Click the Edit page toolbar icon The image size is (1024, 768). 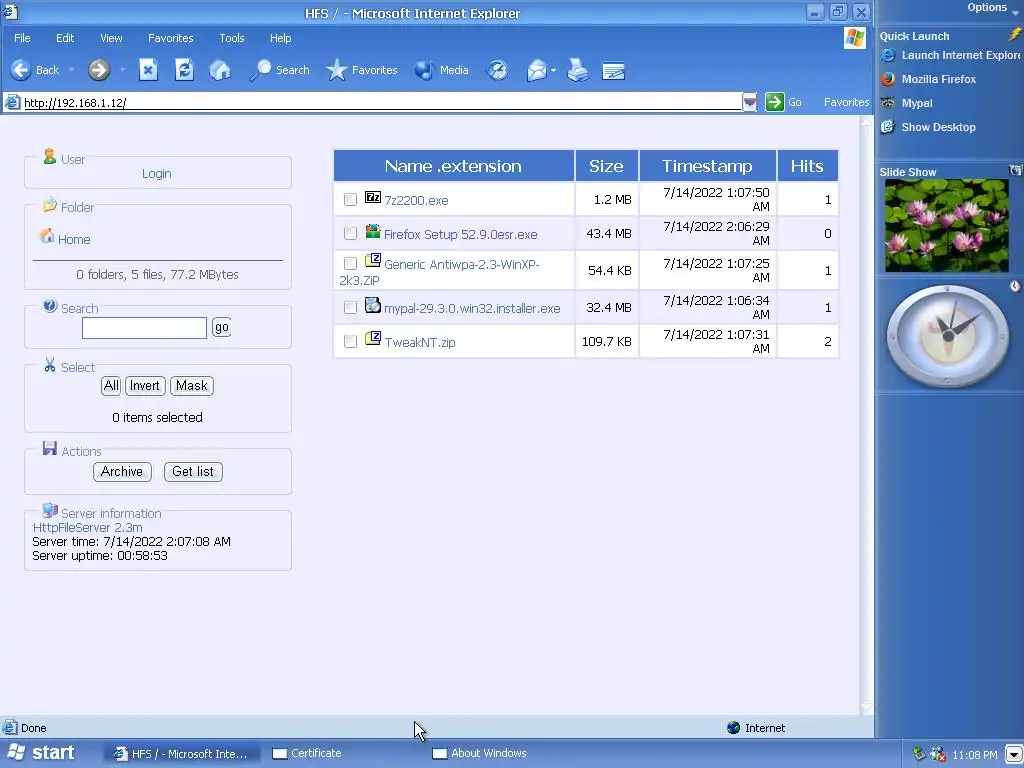coord(613,70)
